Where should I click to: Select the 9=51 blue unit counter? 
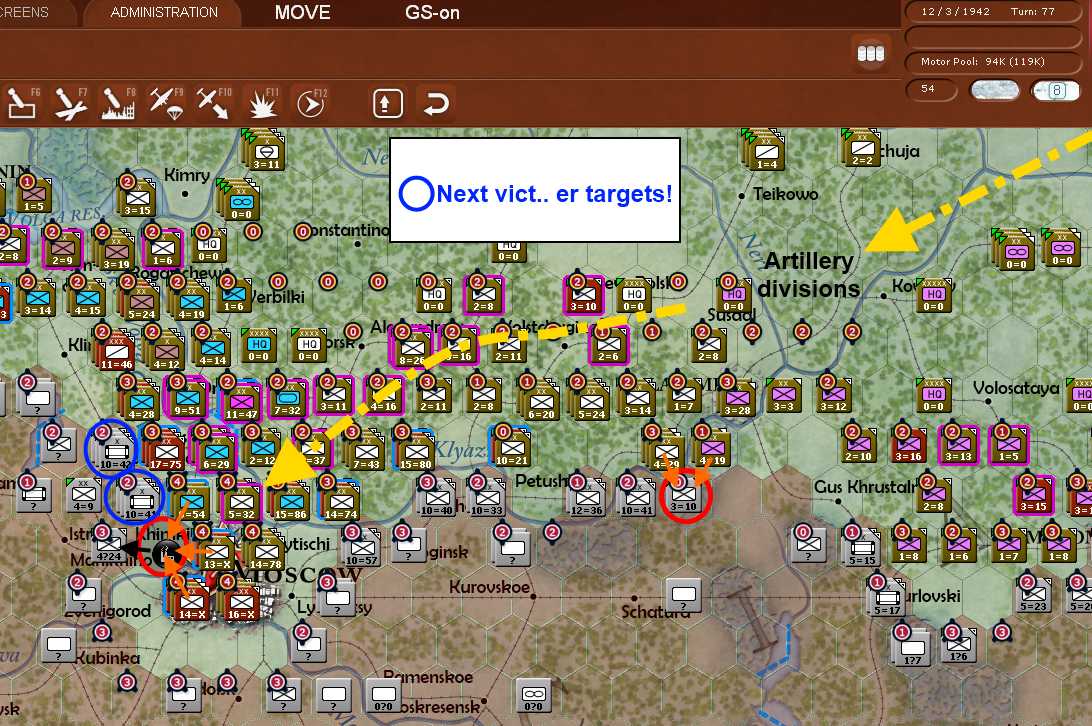[187, 399]
